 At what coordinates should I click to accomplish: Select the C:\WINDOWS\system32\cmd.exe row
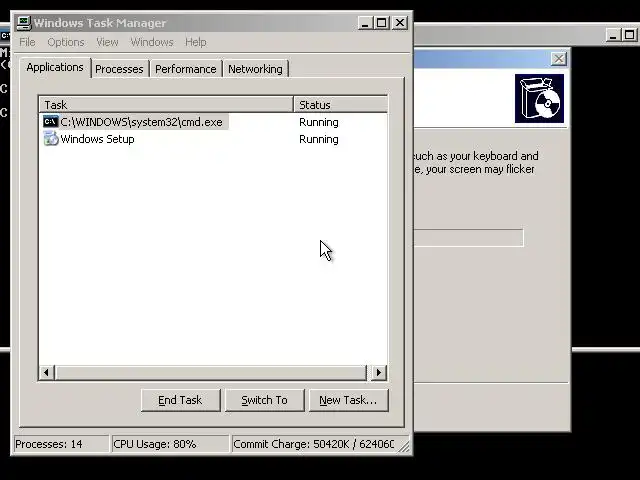click(213, 122)
